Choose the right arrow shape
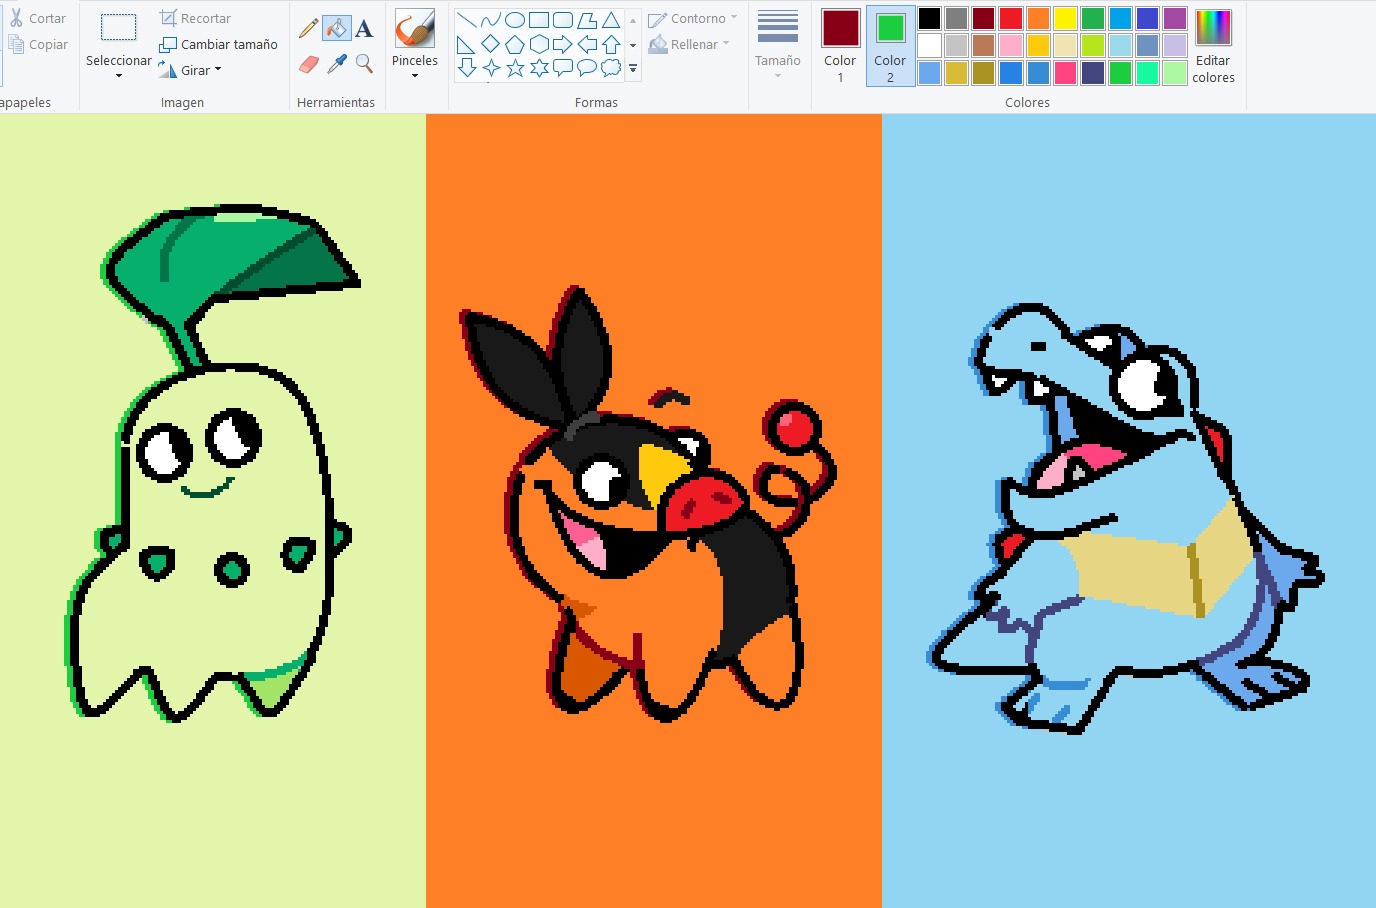Image resolution: width=1376 pixels, height=908 pixels. click(563, 44)
